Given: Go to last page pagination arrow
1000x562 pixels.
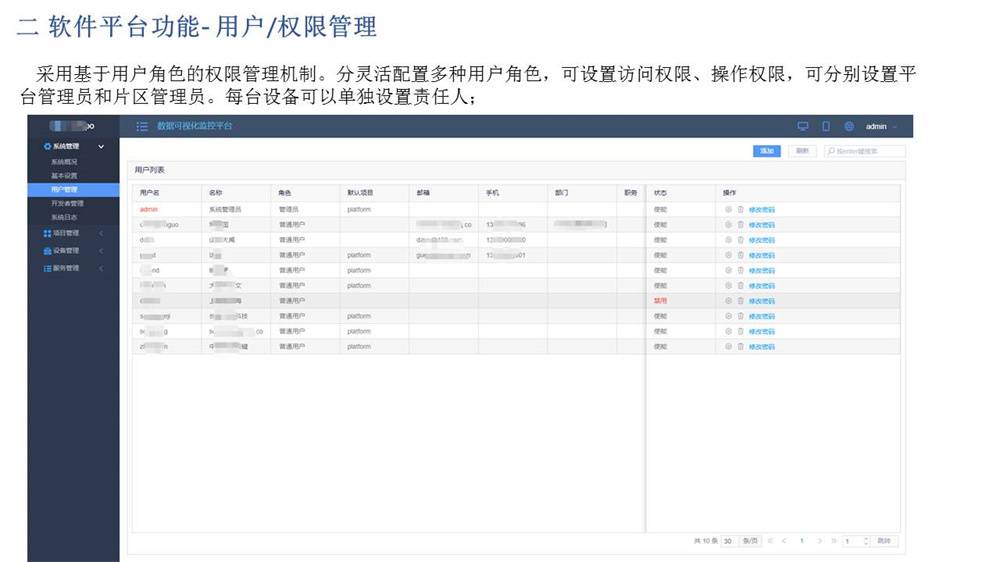Looking at the screenshot, I should pos(833,541).
